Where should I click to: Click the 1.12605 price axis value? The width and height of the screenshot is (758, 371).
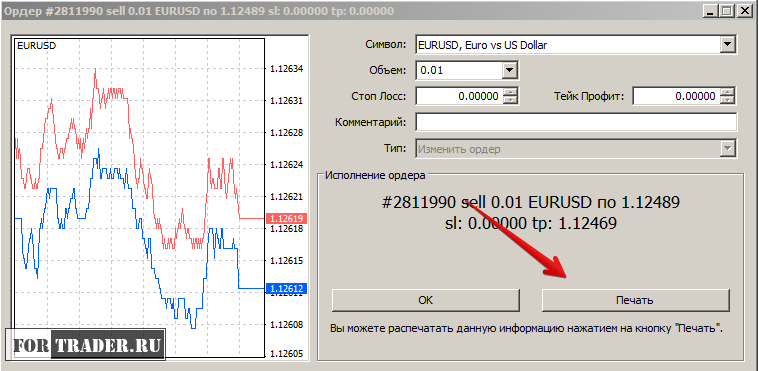tap(287, 355)
